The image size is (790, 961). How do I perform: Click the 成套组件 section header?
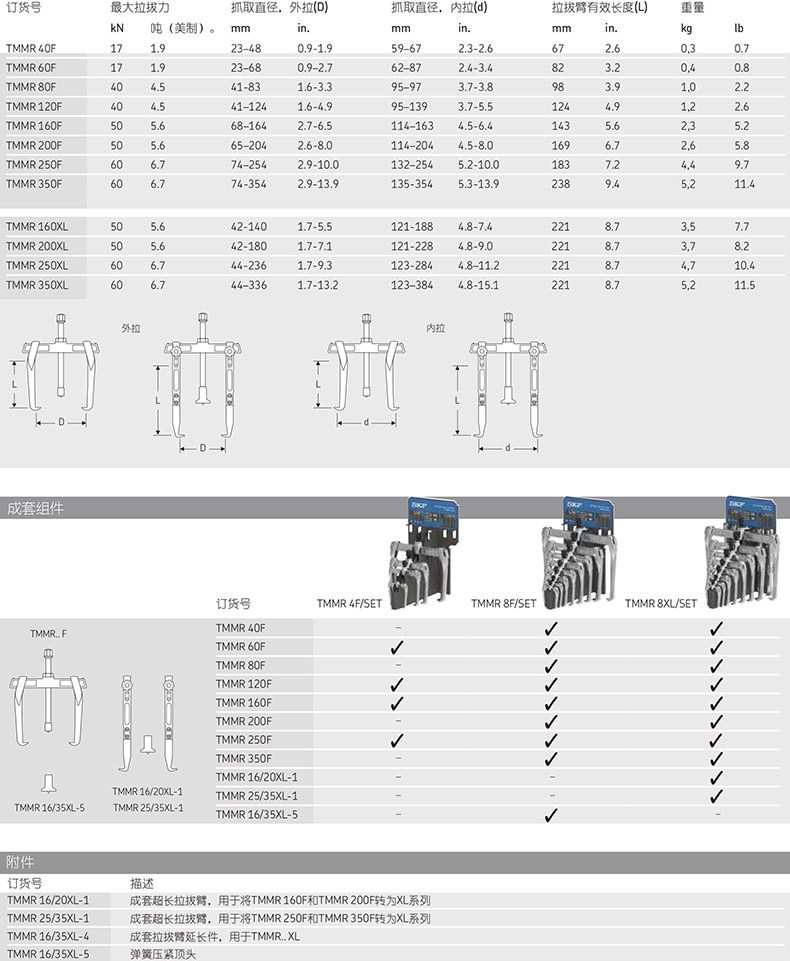36,509
